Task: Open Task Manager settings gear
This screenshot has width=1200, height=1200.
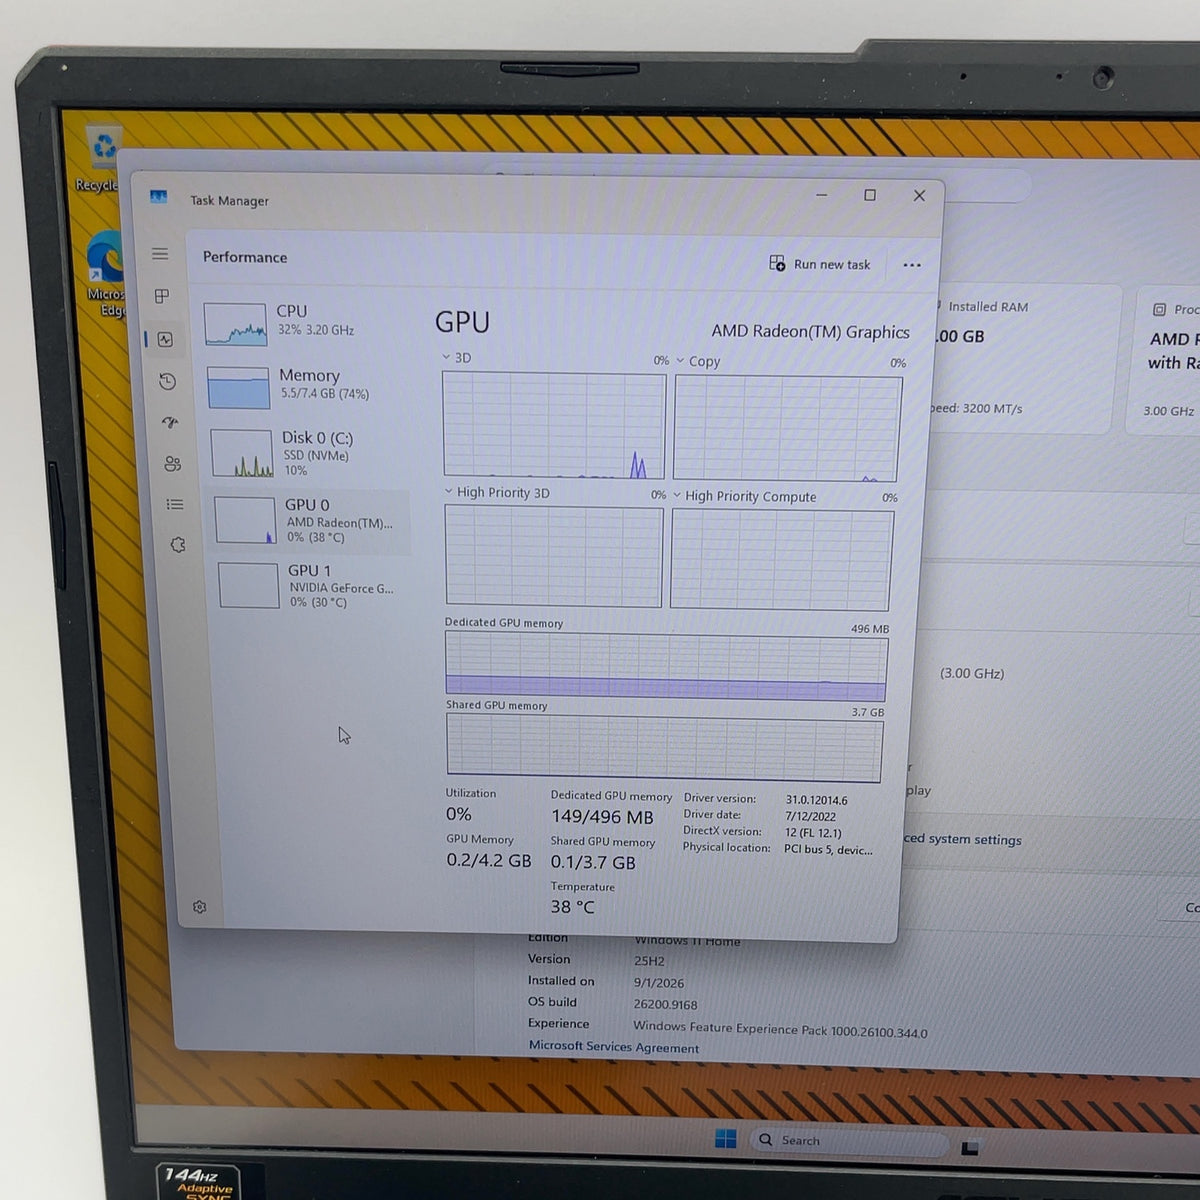Action: (x=199, y=907)
